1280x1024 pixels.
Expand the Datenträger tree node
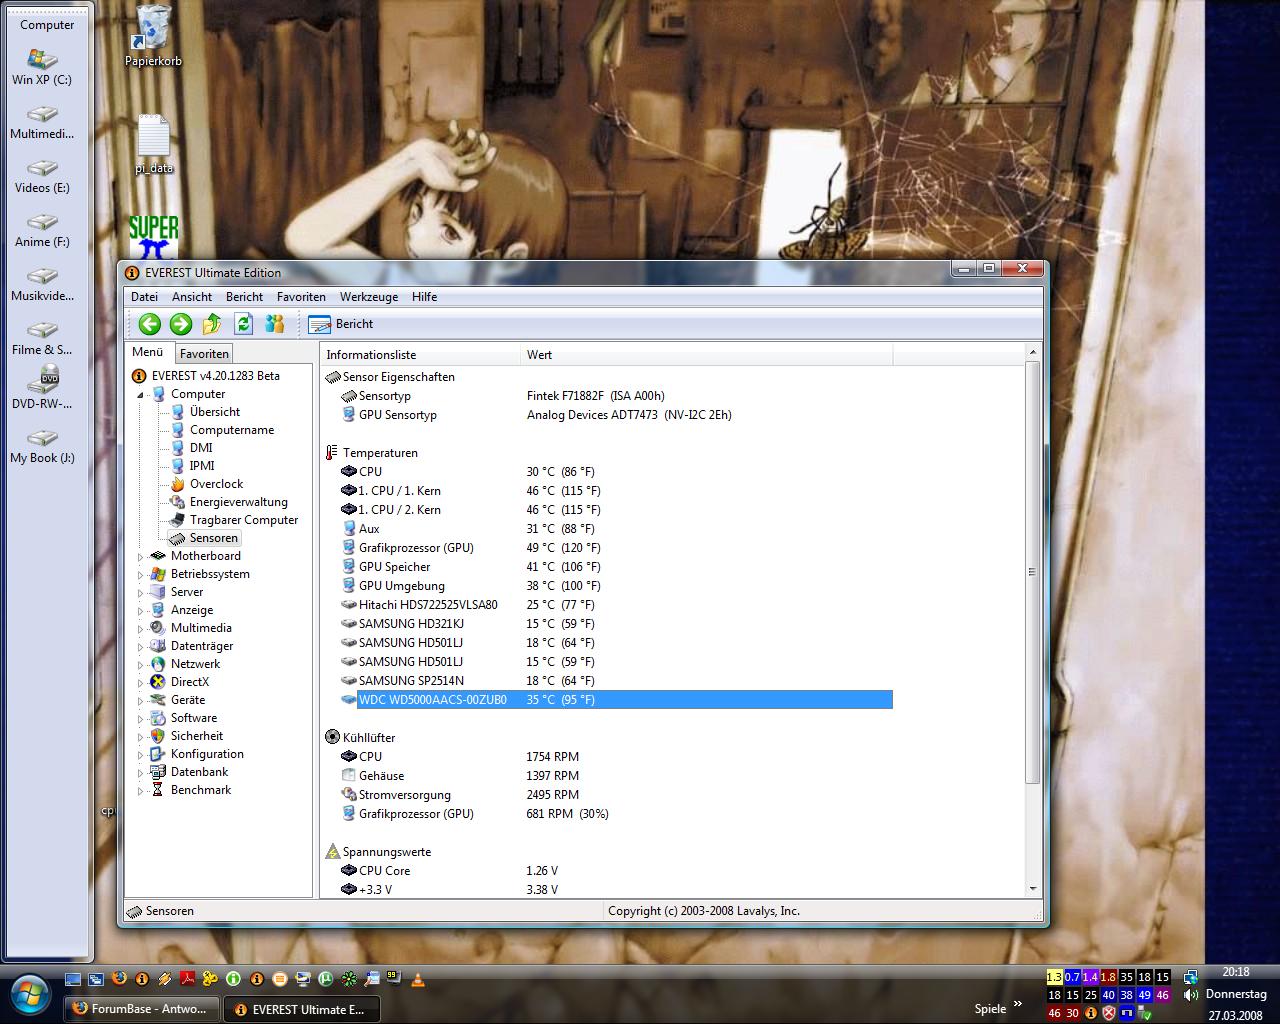click(x=141, y=647)
